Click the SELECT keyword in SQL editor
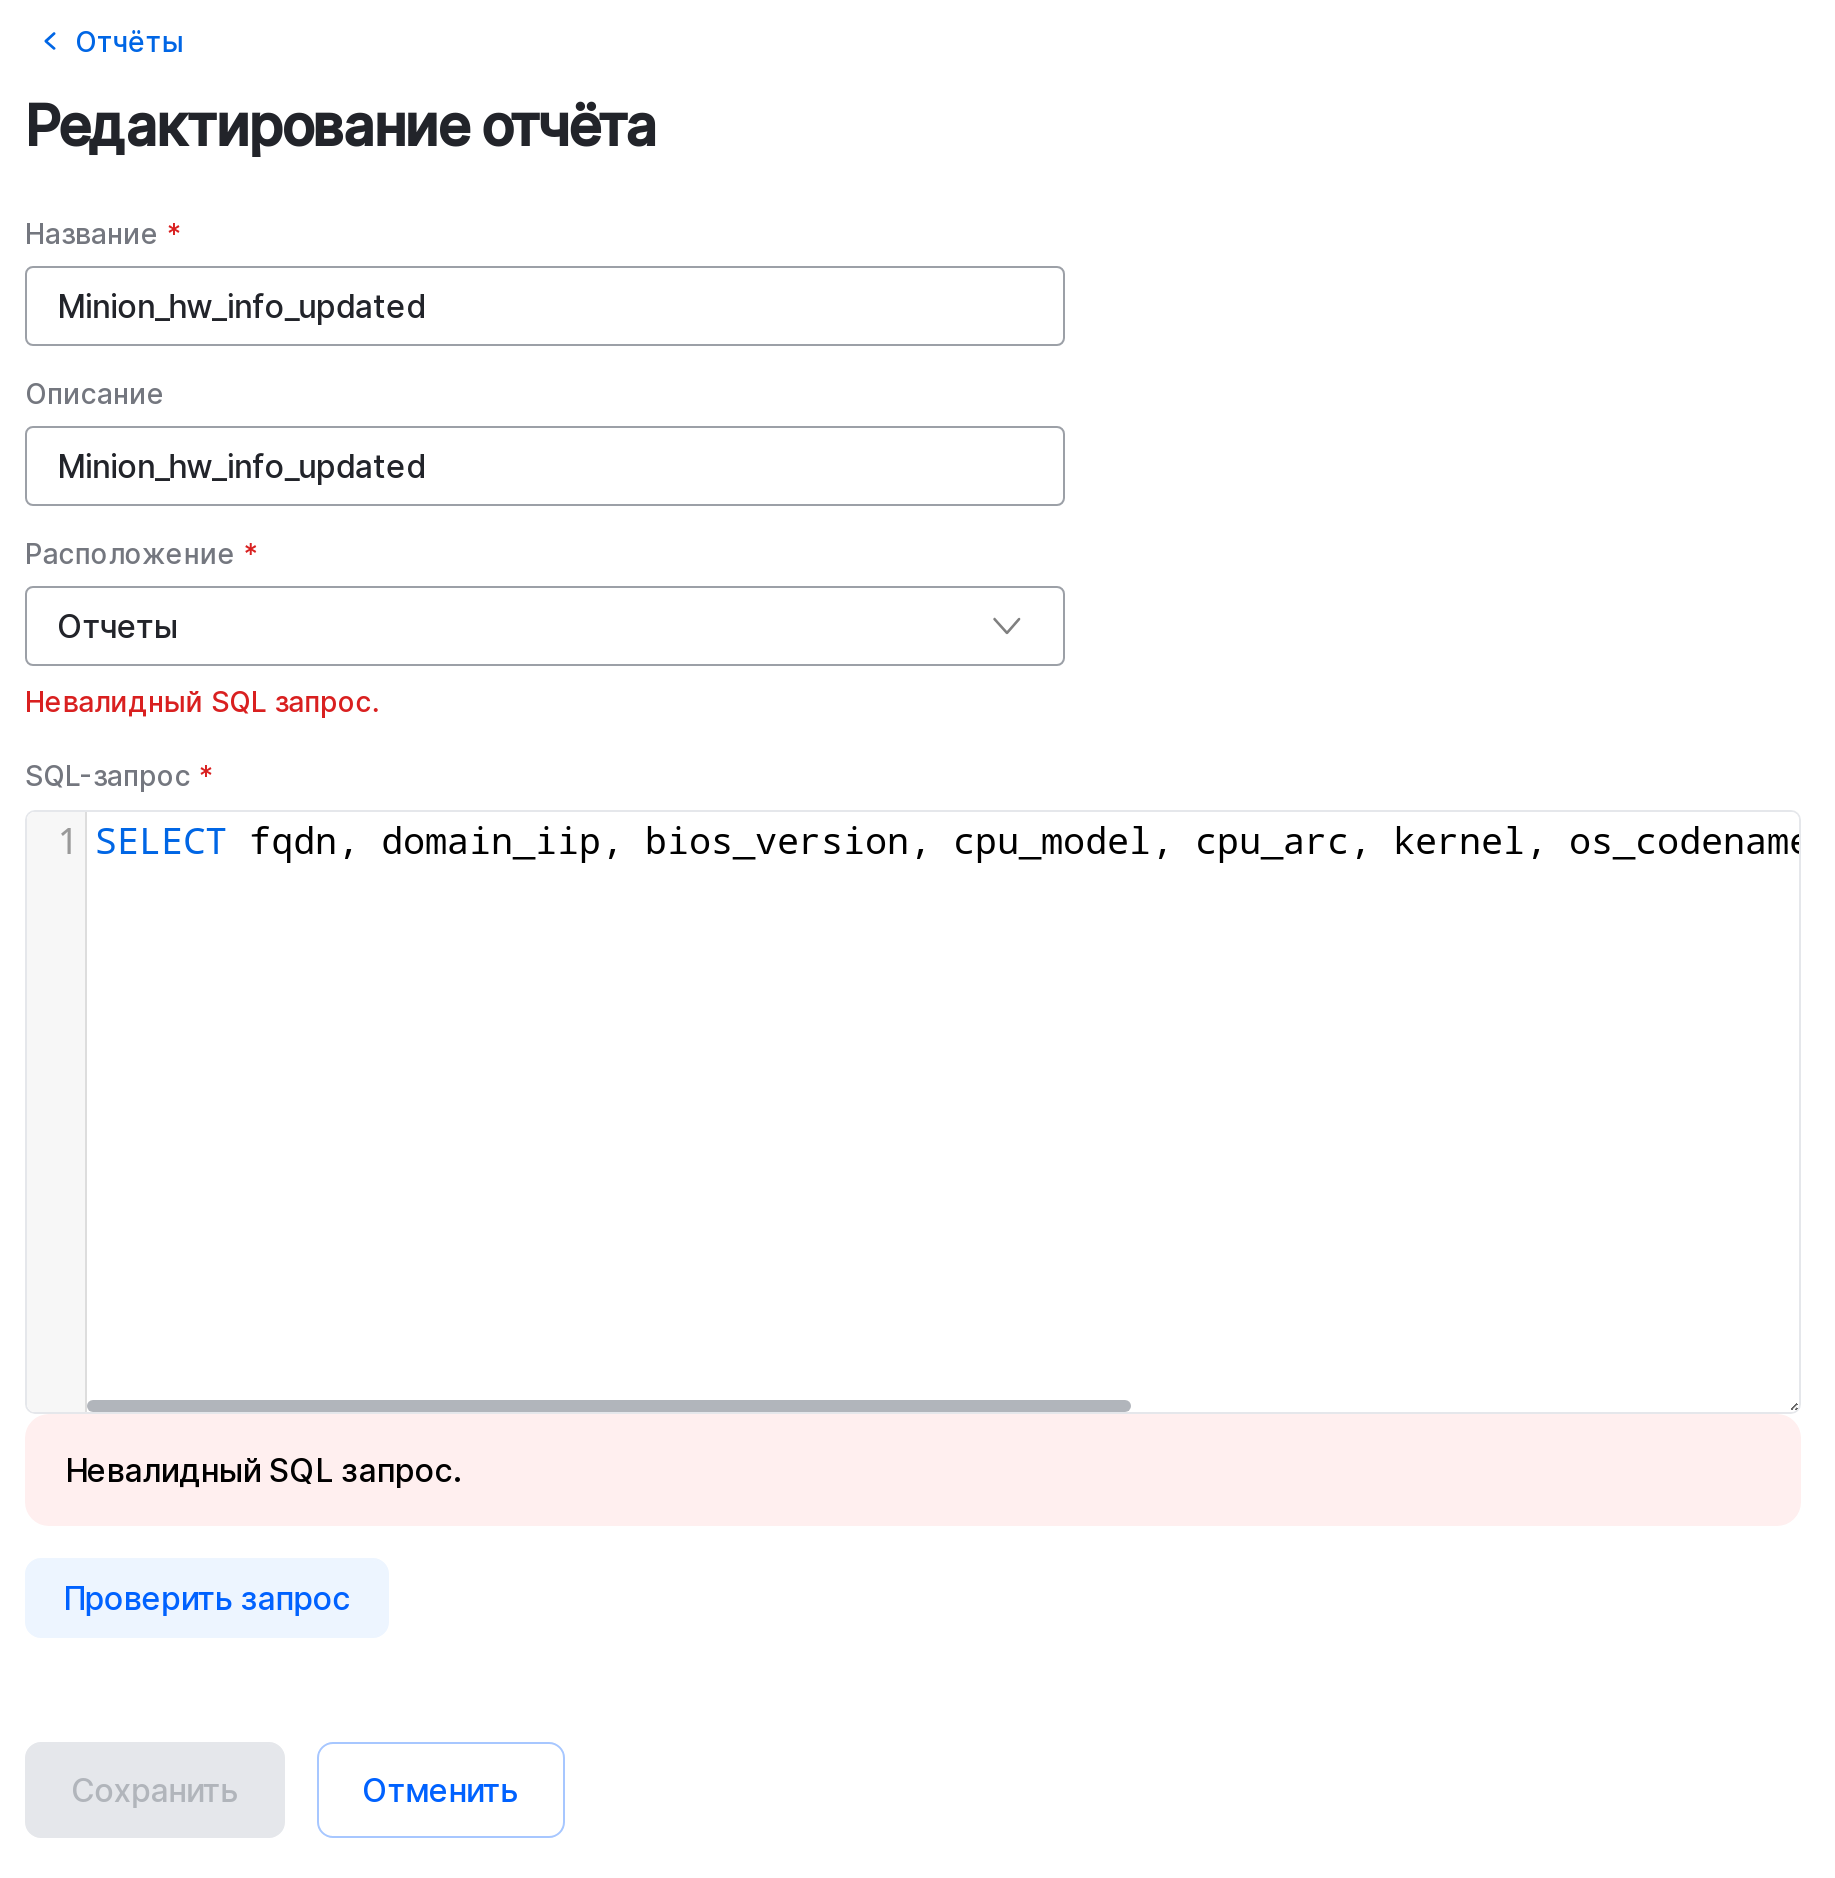 [161, 842]
